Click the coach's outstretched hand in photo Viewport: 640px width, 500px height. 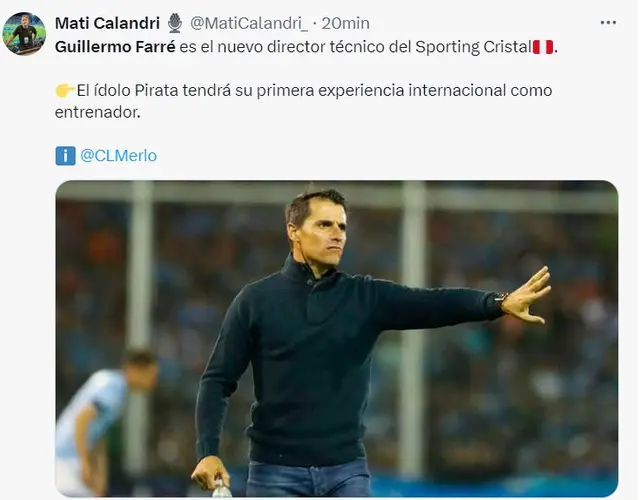[527, 295]
